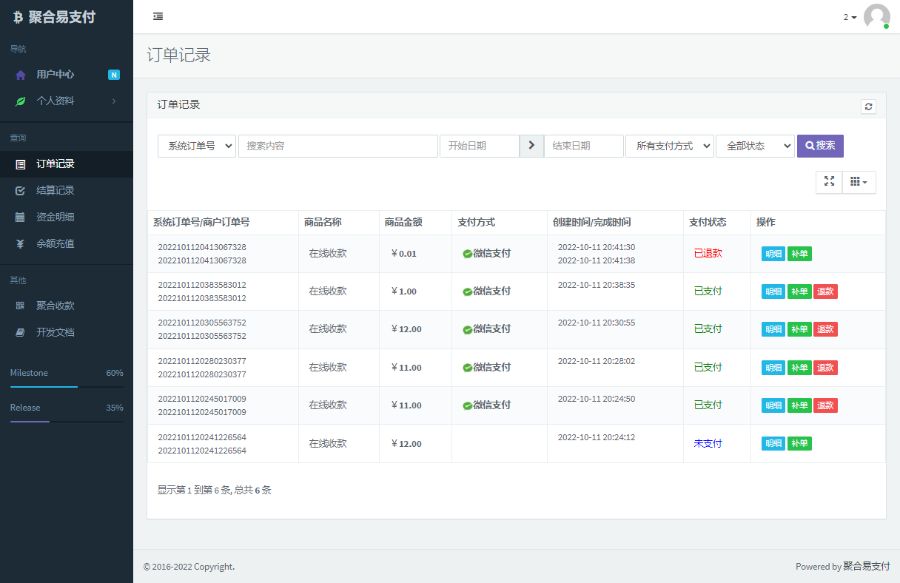Screen dimensions: 900x583
Task: Click the leaf icon next to 个人资料
Action: (x=20, y=101)
